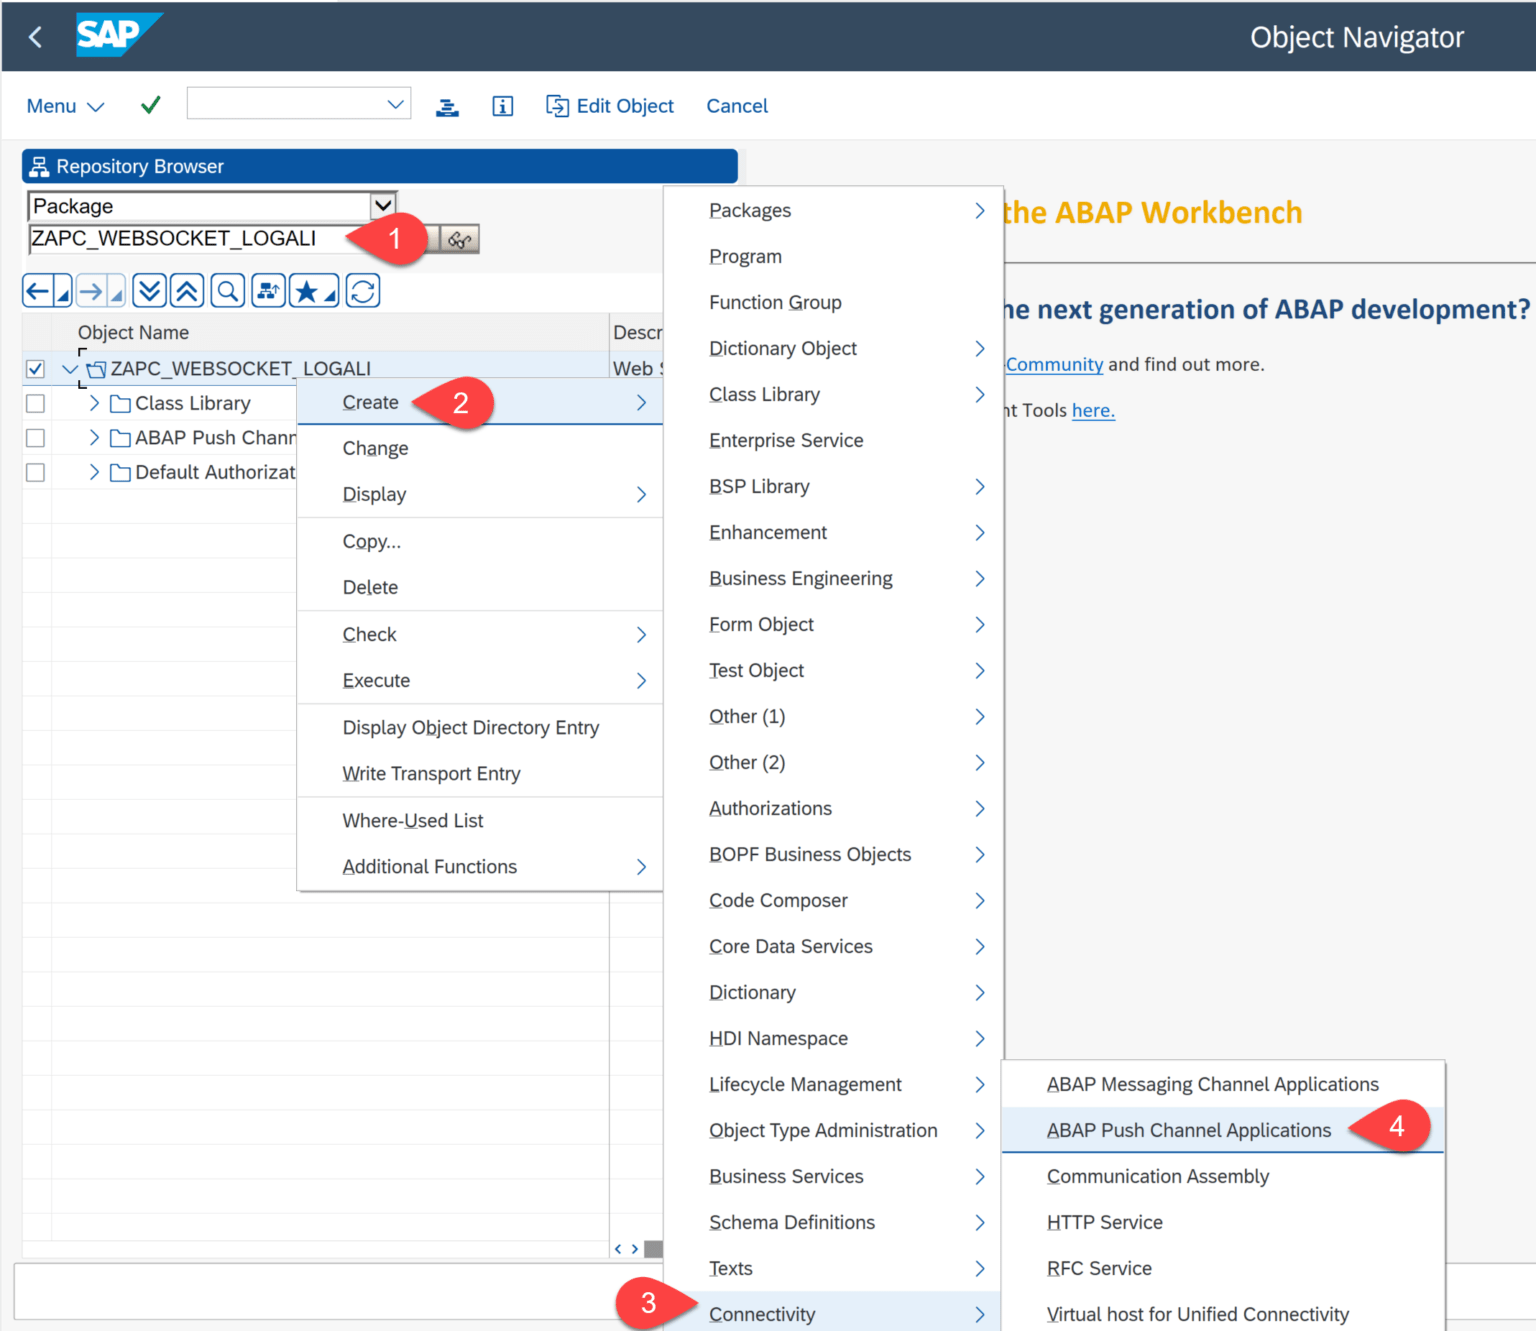Expand the Class Library tree node
The height and width of the screenshot is (1331, 1536).
coord(93,403)
